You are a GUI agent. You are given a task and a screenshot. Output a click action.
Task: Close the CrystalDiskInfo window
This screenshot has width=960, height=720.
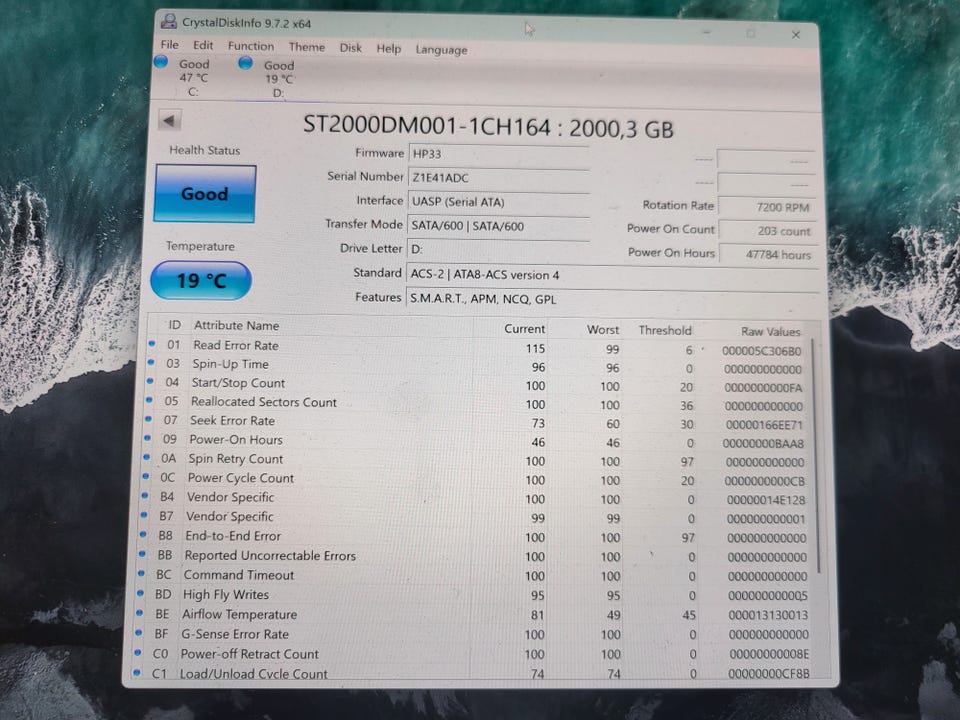(796, 35)
